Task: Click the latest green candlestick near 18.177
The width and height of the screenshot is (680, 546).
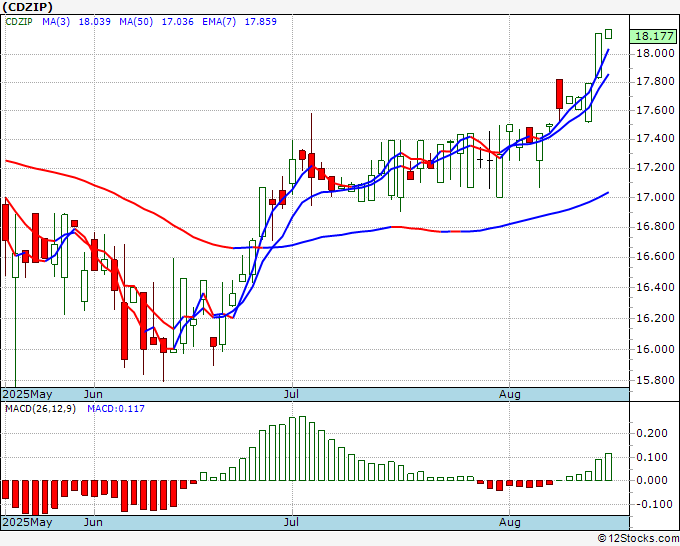Action: [608, 34]
